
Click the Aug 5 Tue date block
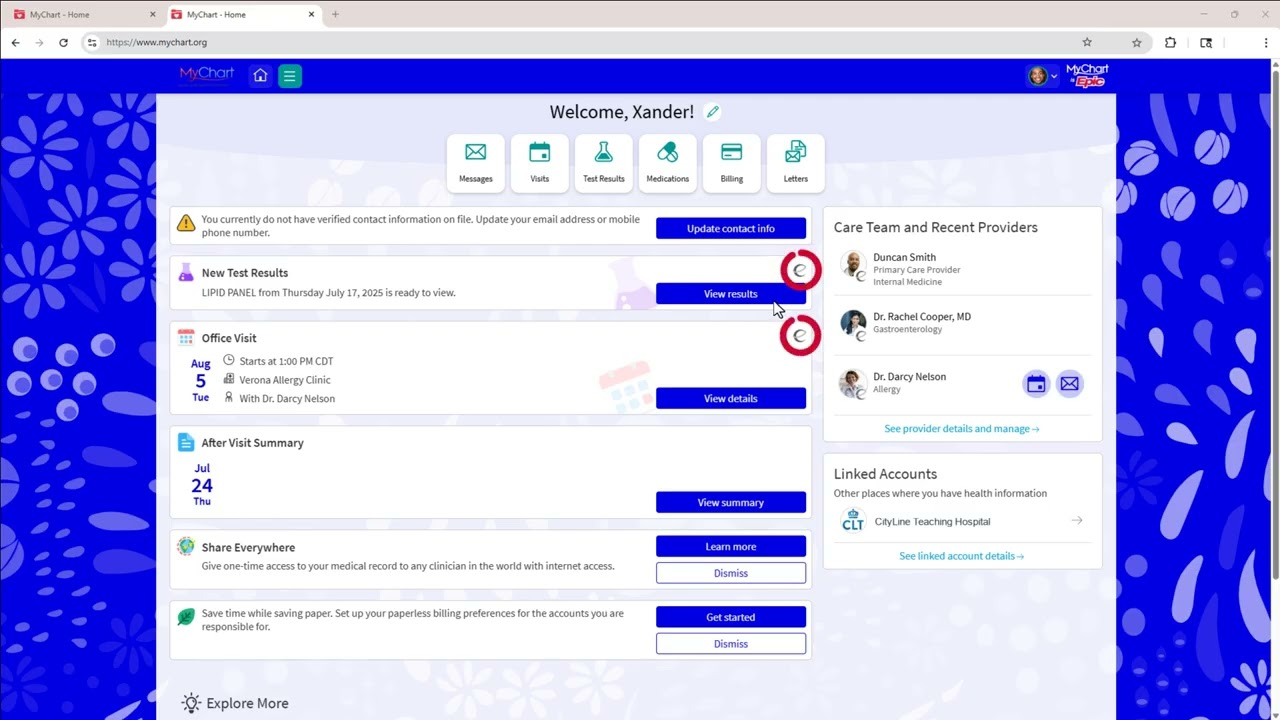201,381
